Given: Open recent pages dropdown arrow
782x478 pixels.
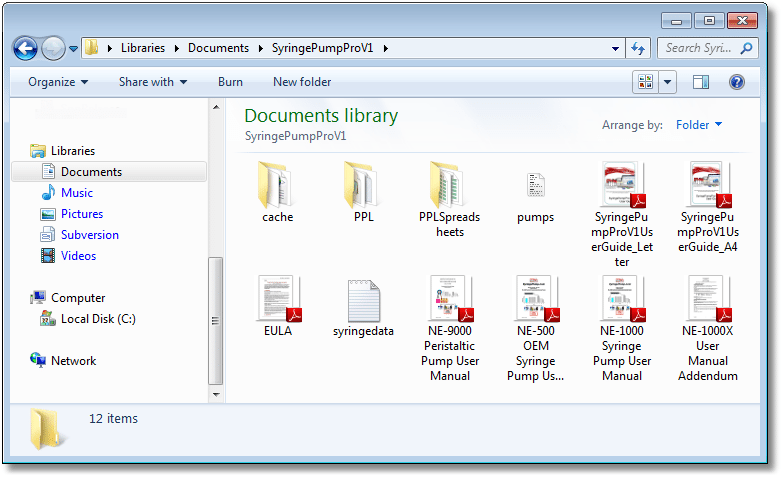Looking at the screenshot, I should pos(73,49).
